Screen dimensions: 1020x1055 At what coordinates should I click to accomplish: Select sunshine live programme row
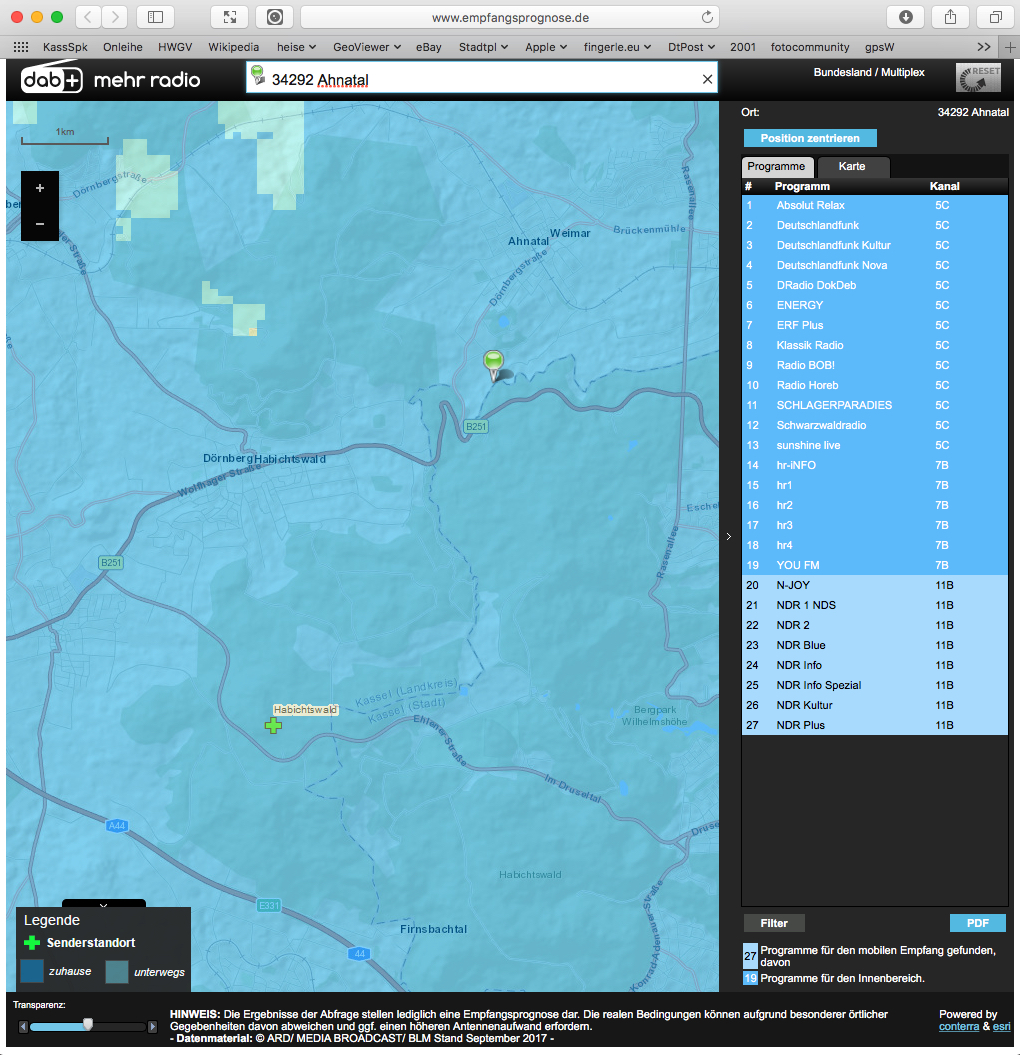(x=875, y=445)
